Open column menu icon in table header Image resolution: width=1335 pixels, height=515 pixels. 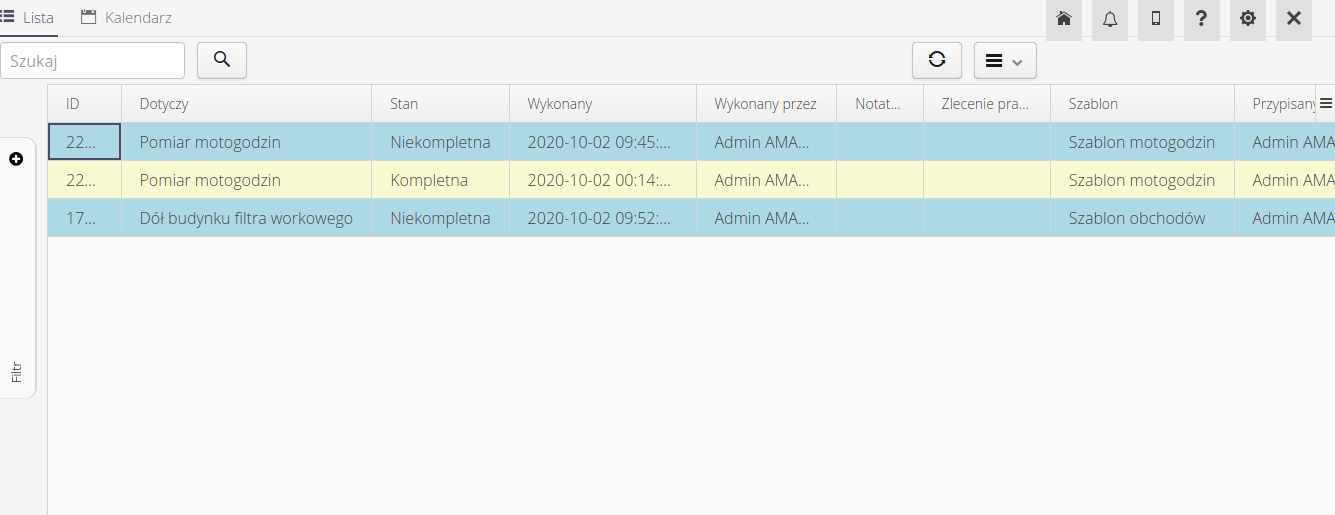[1325, 103]
